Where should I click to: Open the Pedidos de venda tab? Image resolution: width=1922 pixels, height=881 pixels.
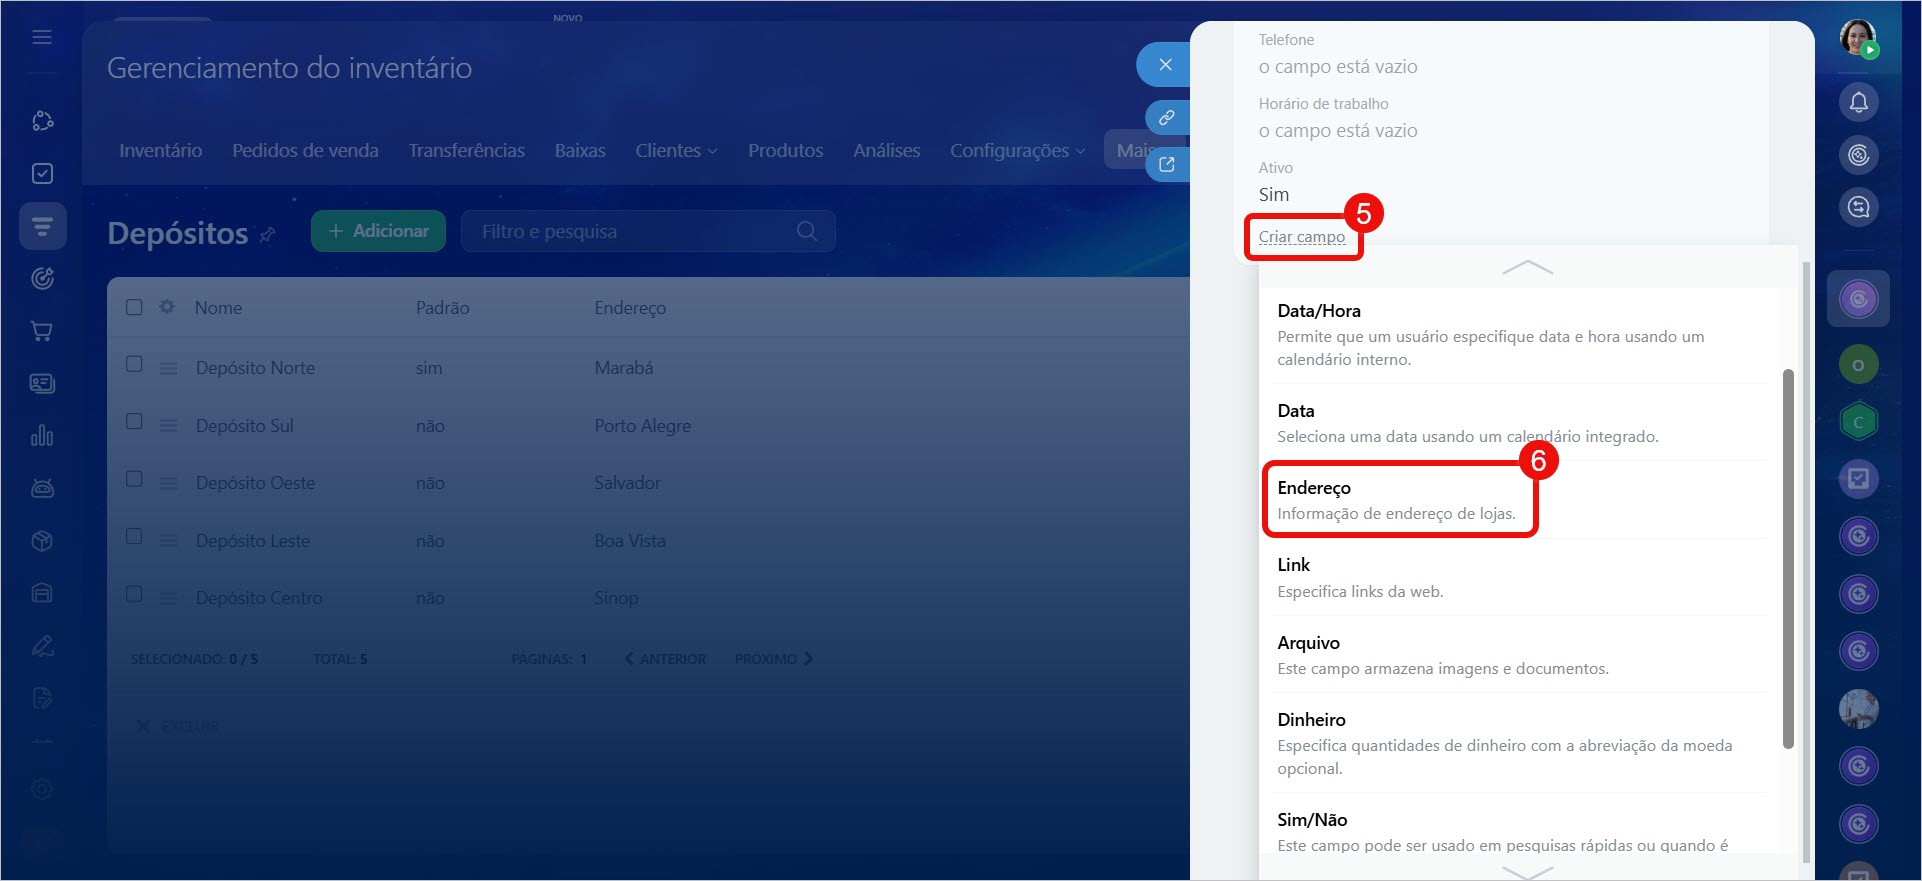(x=305, y=150)
